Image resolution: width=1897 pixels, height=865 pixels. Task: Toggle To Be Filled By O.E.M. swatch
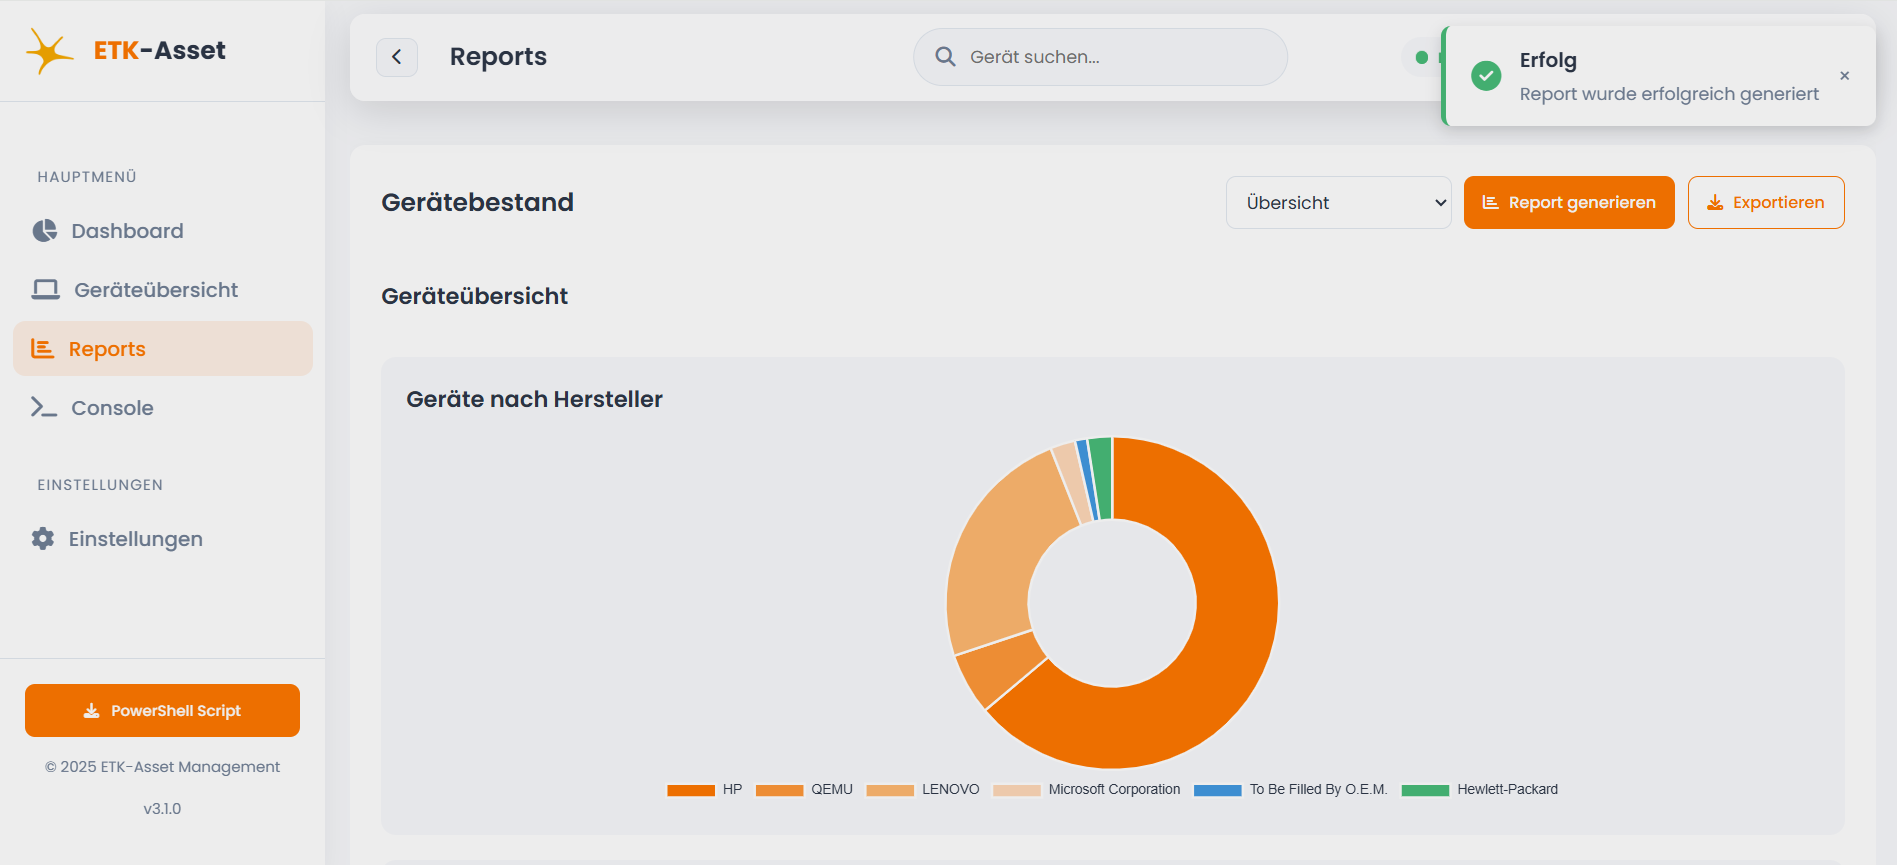point(1218,790)
